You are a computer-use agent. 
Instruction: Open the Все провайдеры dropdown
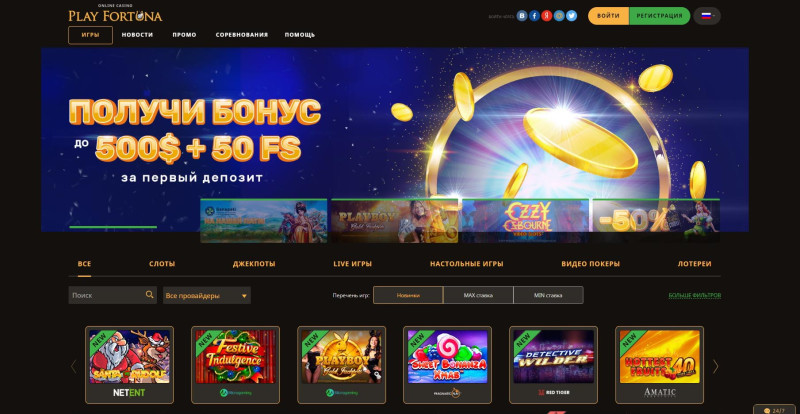[207, 296]
